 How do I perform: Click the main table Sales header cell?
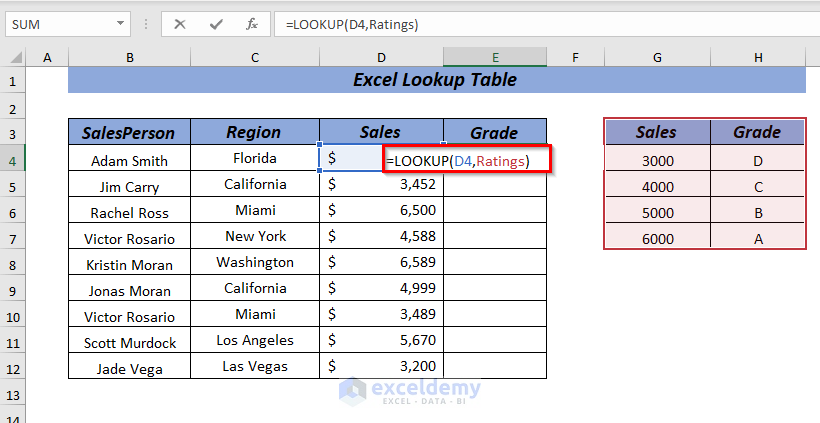tap(382, 132)
